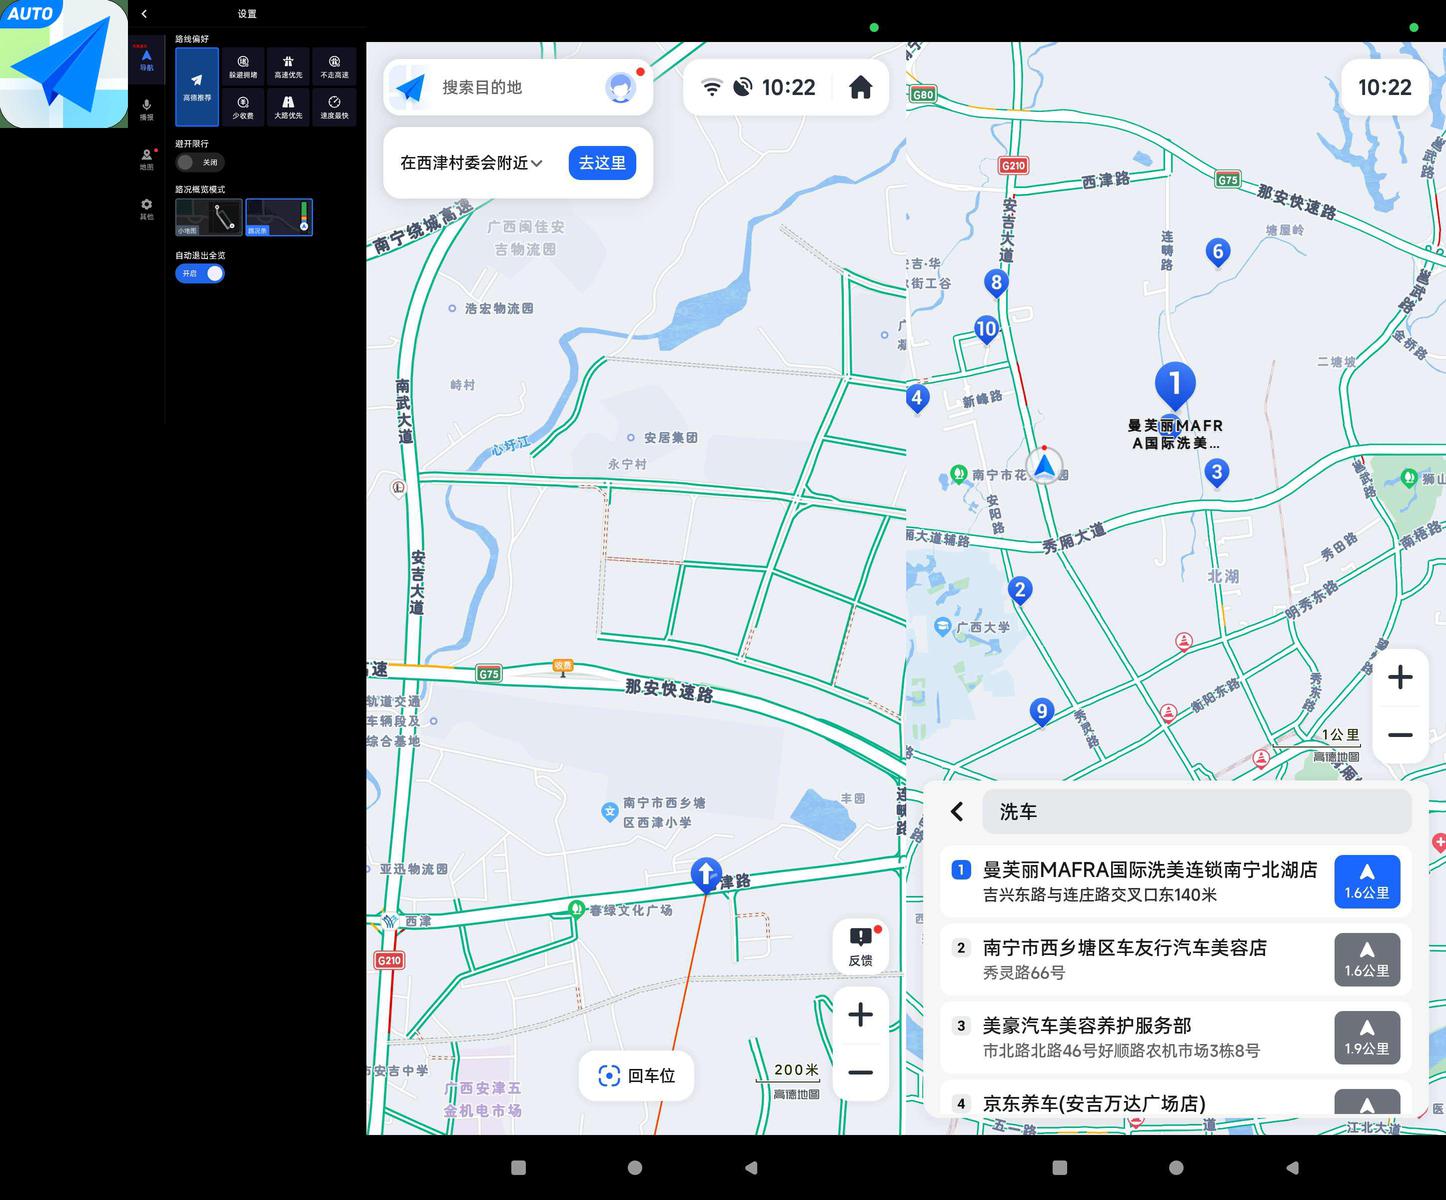Select the 高速优先 route preference

coord(288,66)
